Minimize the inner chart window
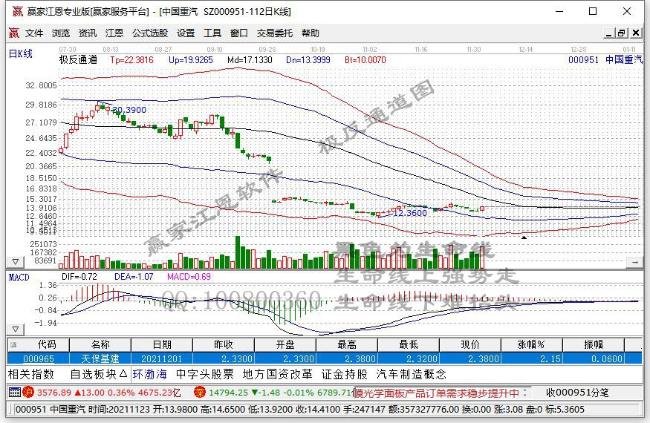This screenshot has height=423, width=650. [609, 33]
